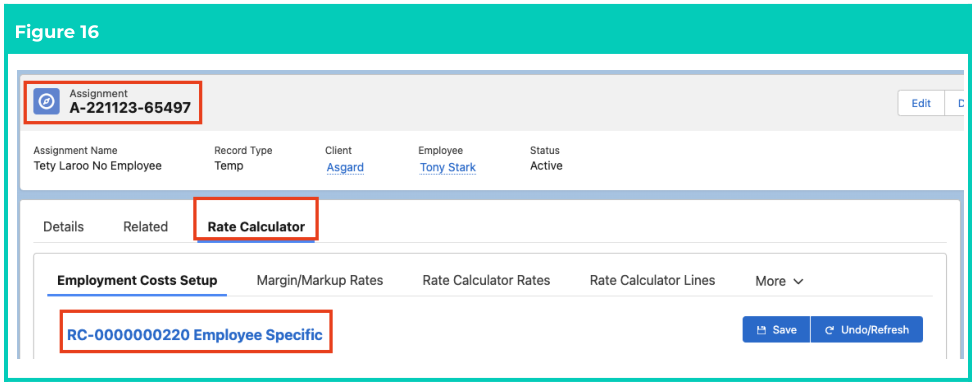Click the Active status value
This screenshot has width=976, height=386.
[x=547, y=166]
